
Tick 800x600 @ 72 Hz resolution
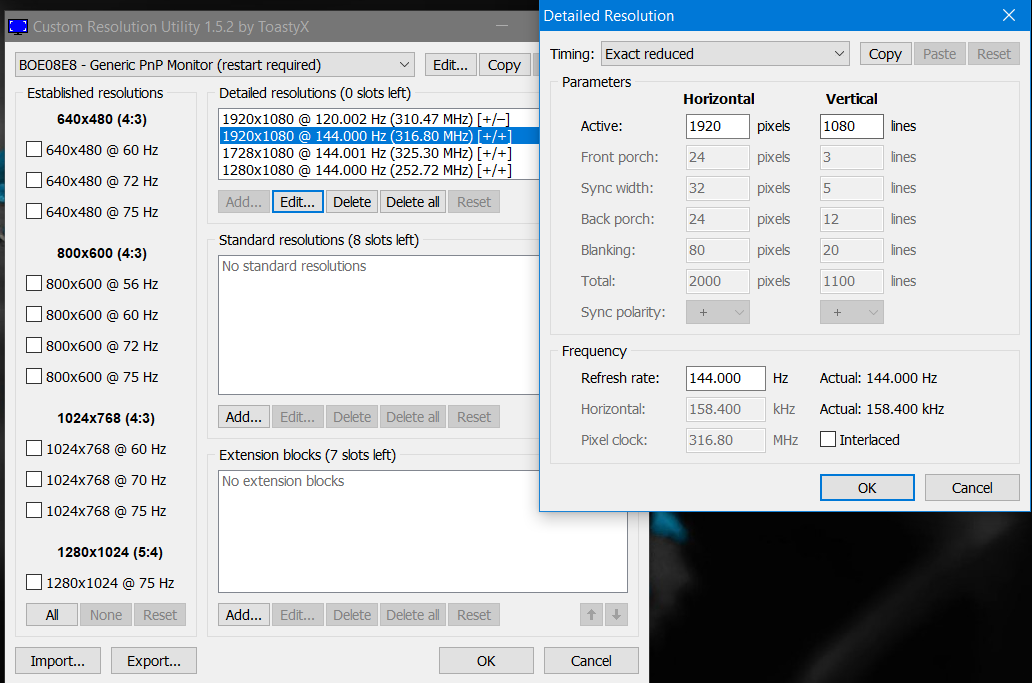[x=34, y=346]
